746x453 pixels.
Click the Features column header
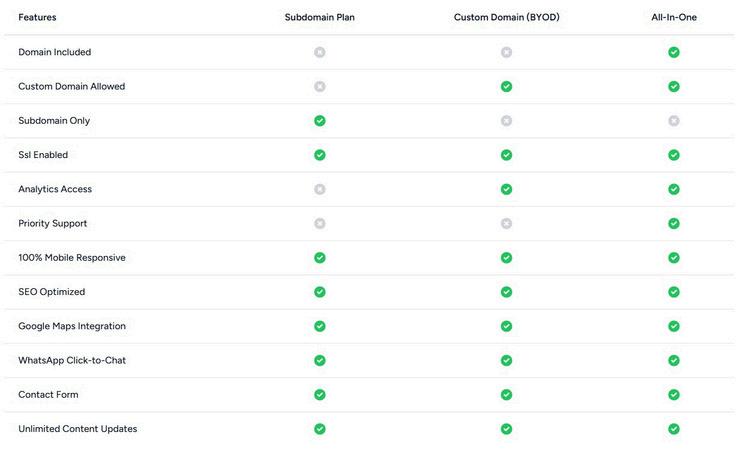click(37, 17)
